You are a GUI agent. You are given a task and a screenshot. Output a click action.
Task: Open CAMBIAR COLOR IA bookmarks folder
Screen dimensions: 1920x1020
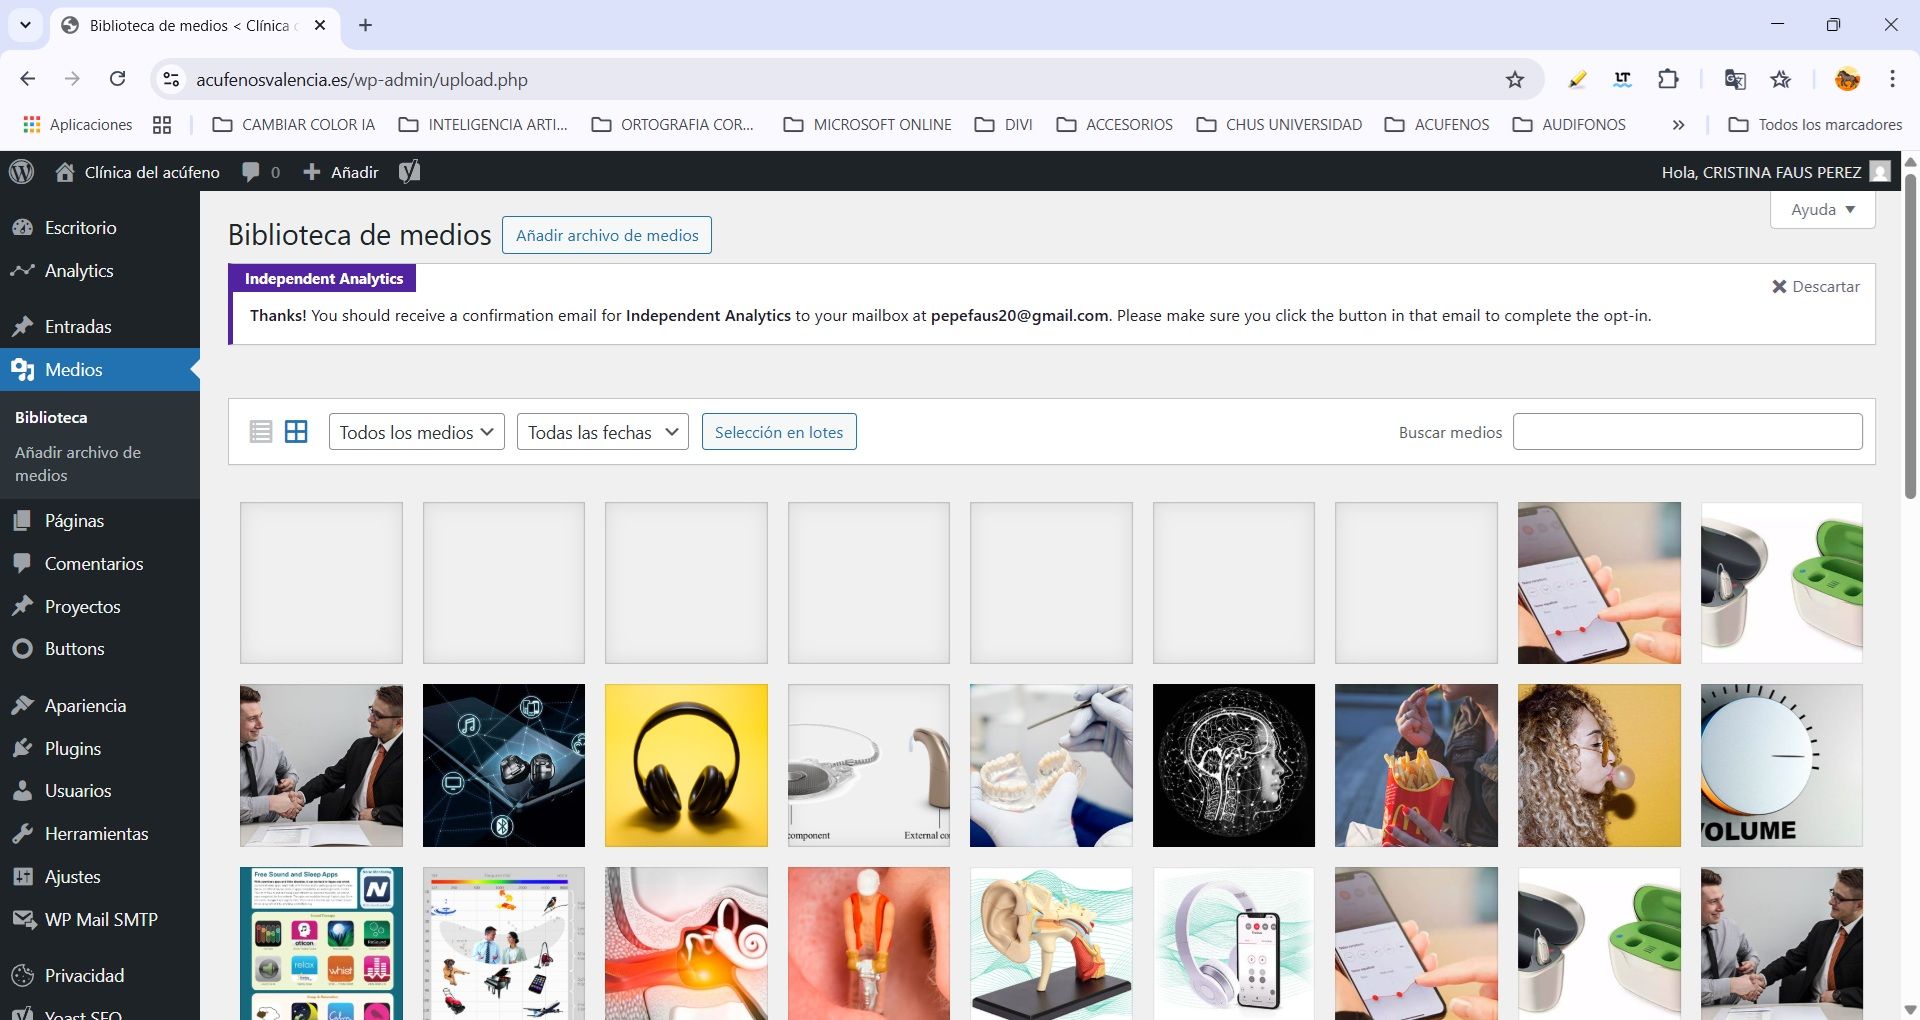pyautogui.click(x=294, y=124)
